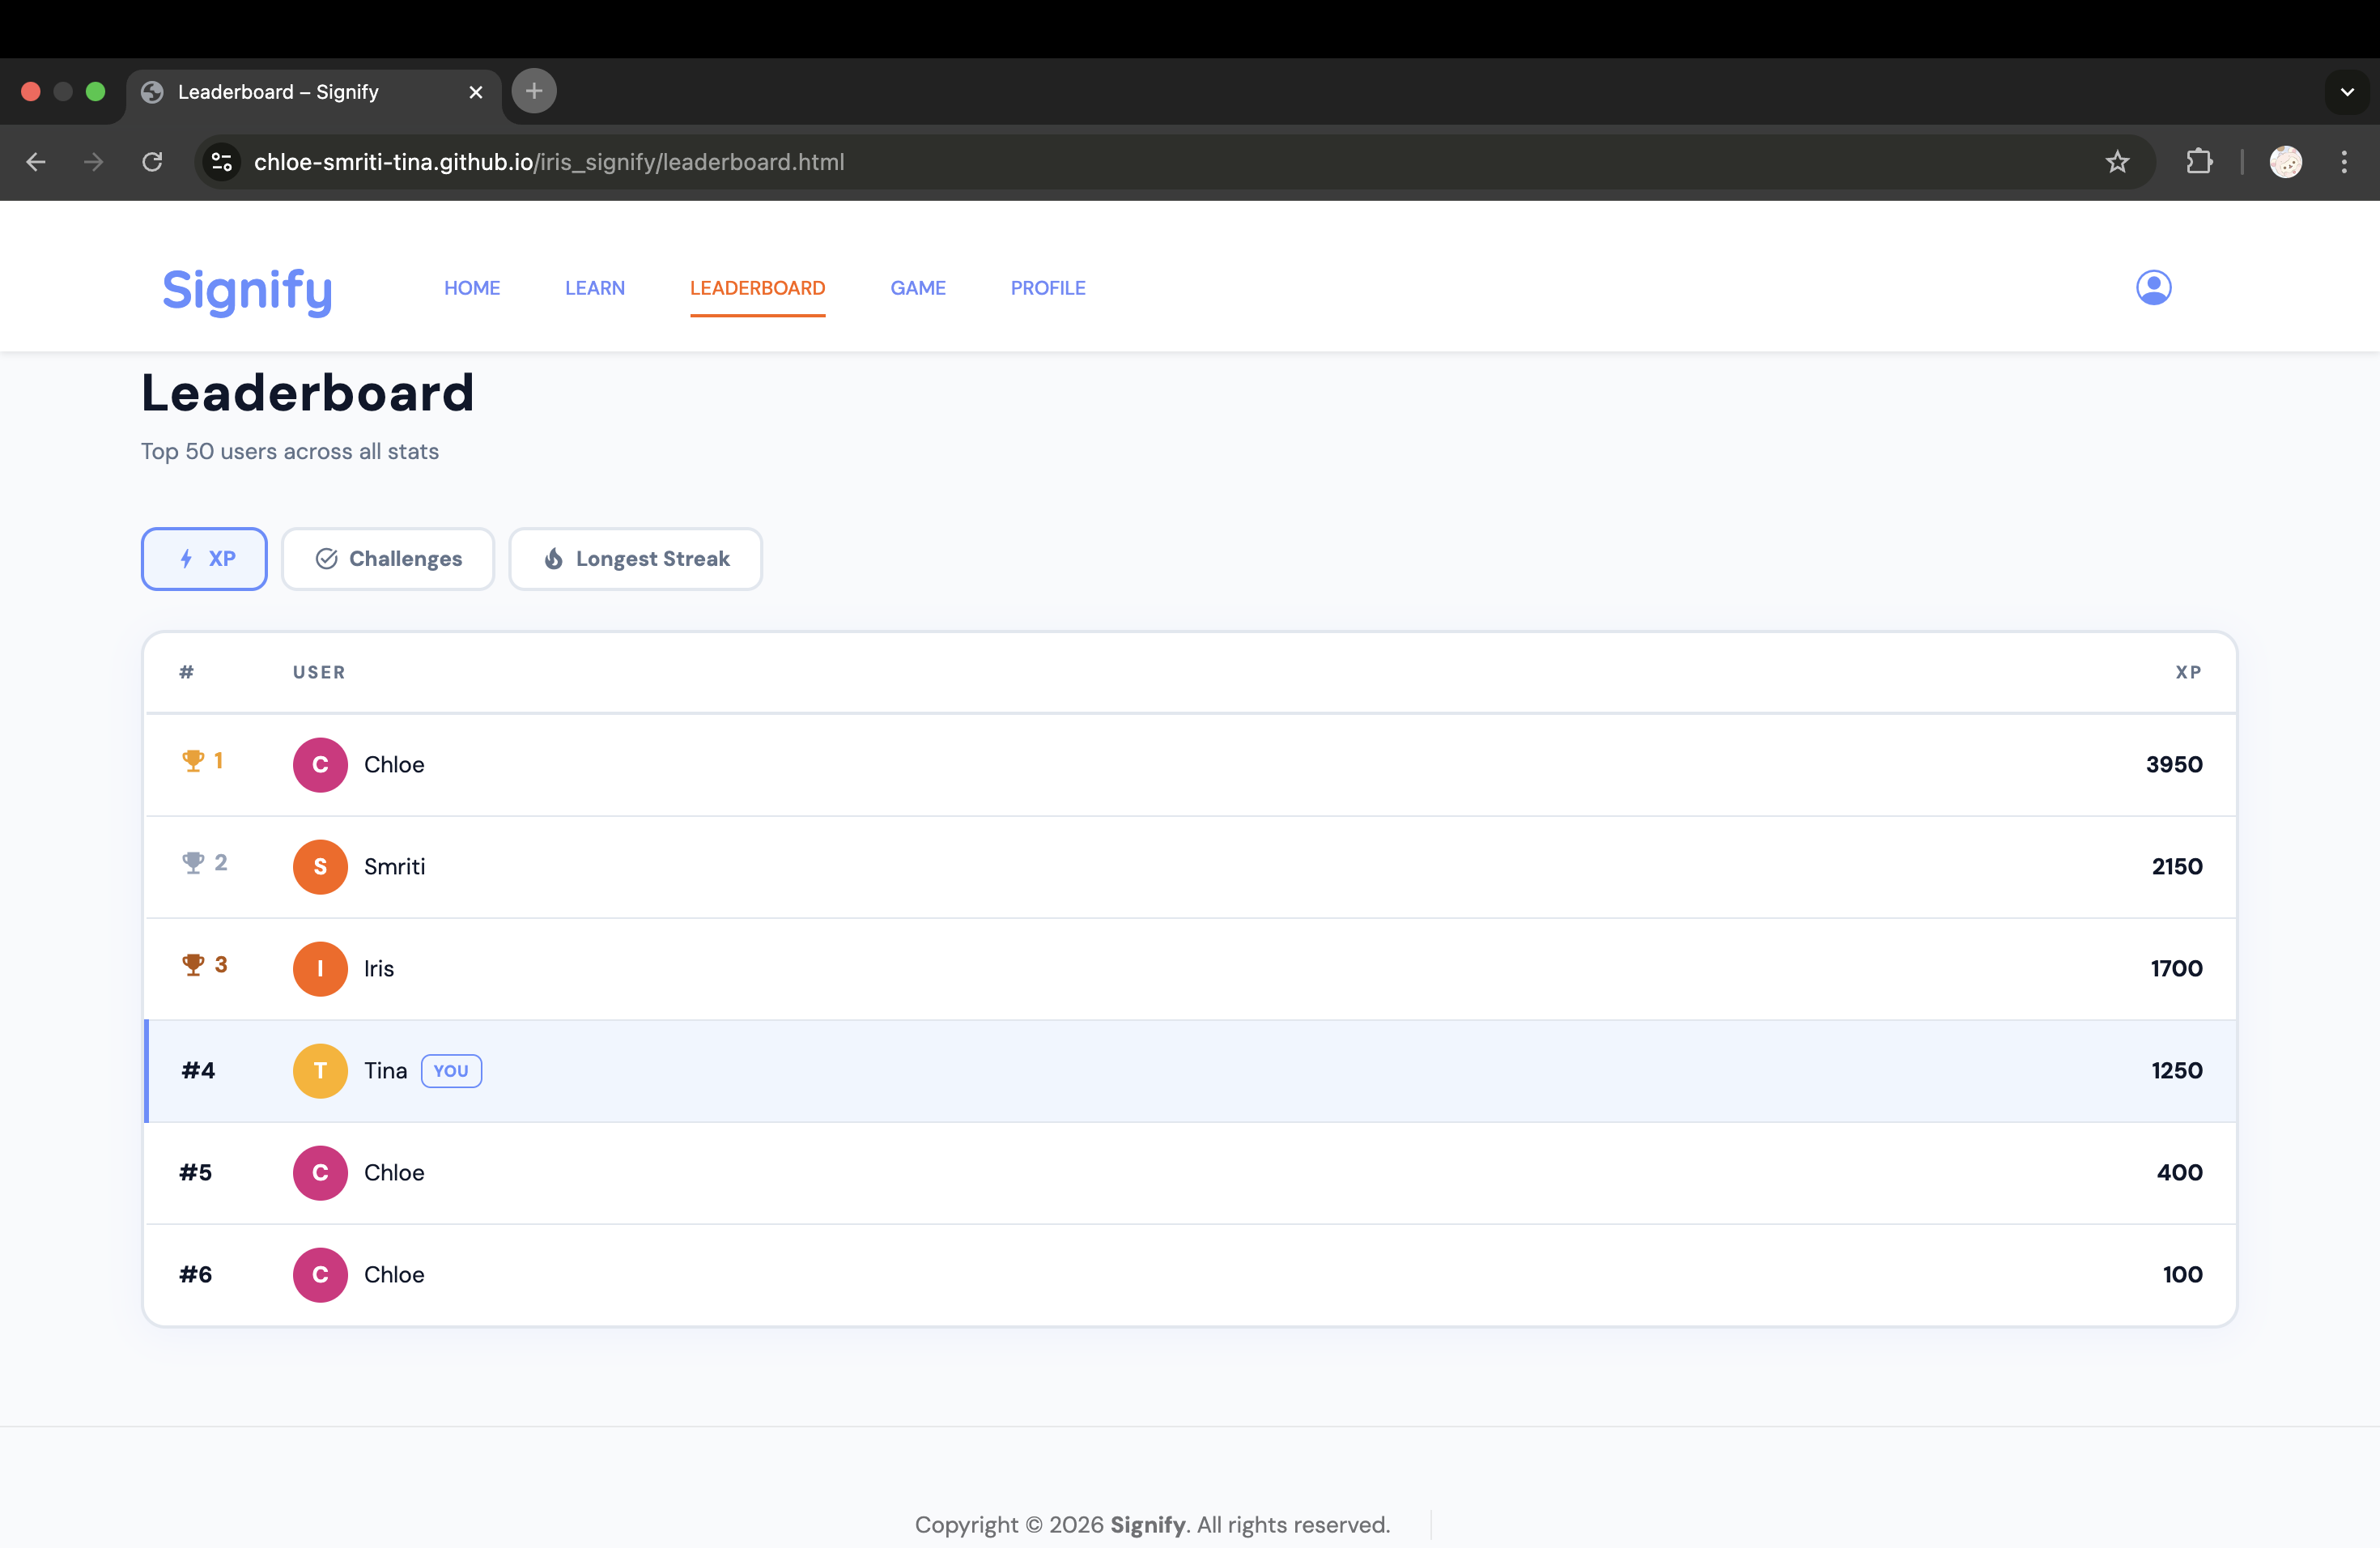Click the Chrome profile avatar icon

tap(2285, 162)
